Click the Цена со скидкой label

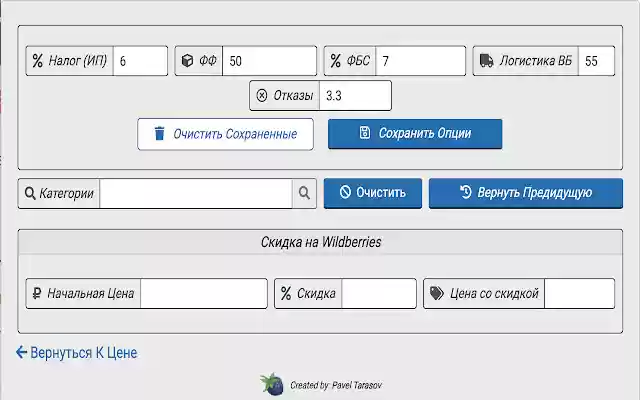pos(494,293)
